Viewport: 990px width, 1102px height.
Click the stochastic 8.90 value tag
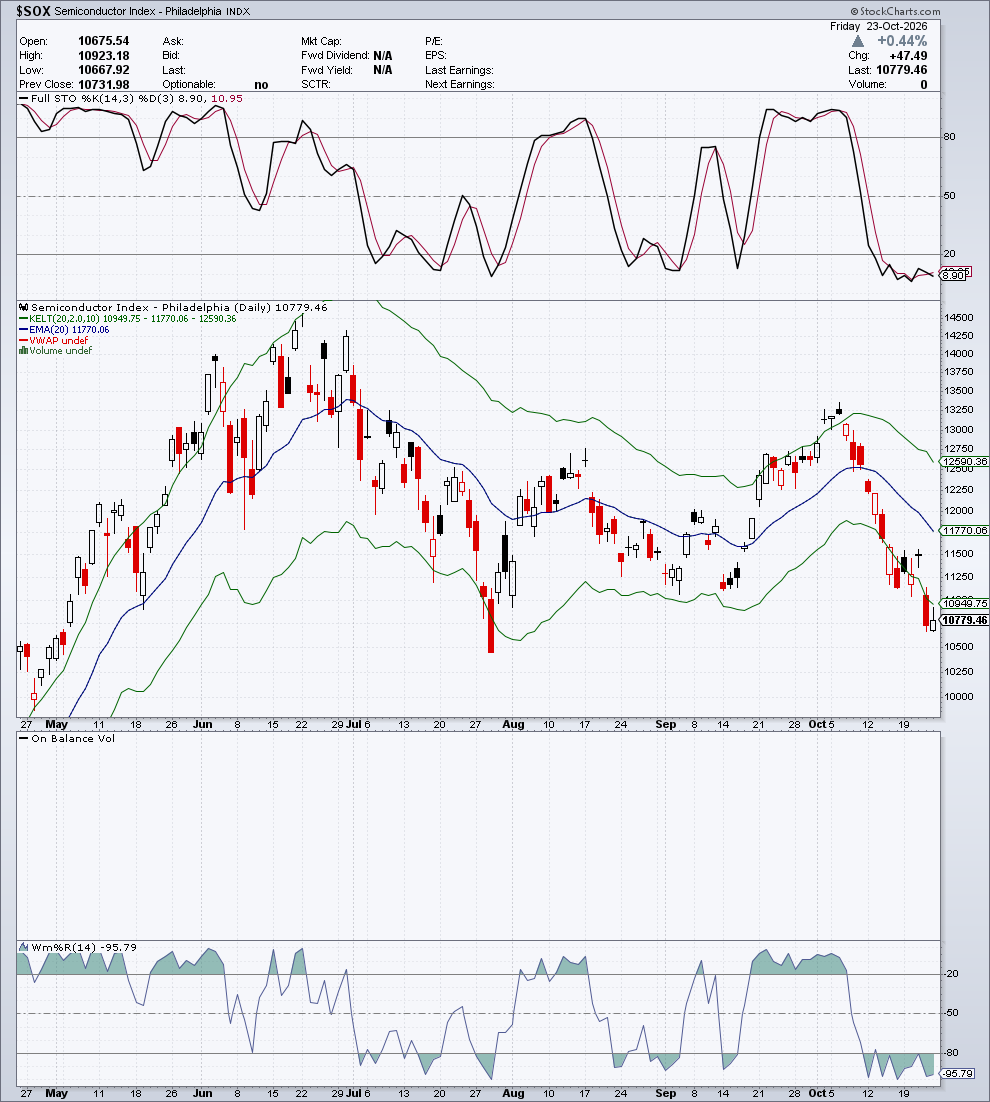click(x=953, y=276)
